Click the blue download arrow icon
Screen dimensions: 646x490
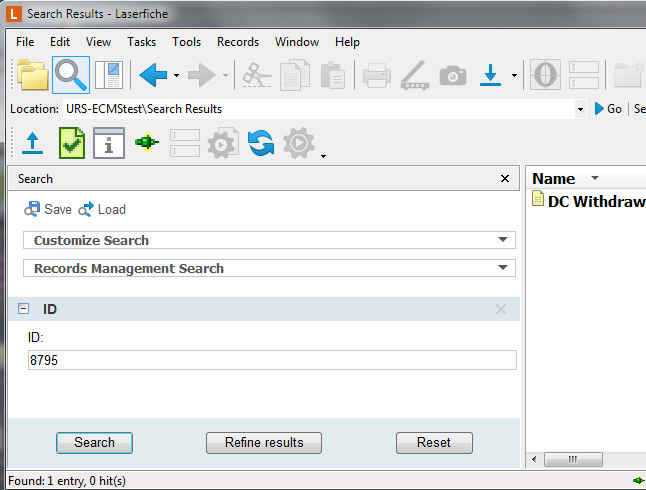[490, 75]
